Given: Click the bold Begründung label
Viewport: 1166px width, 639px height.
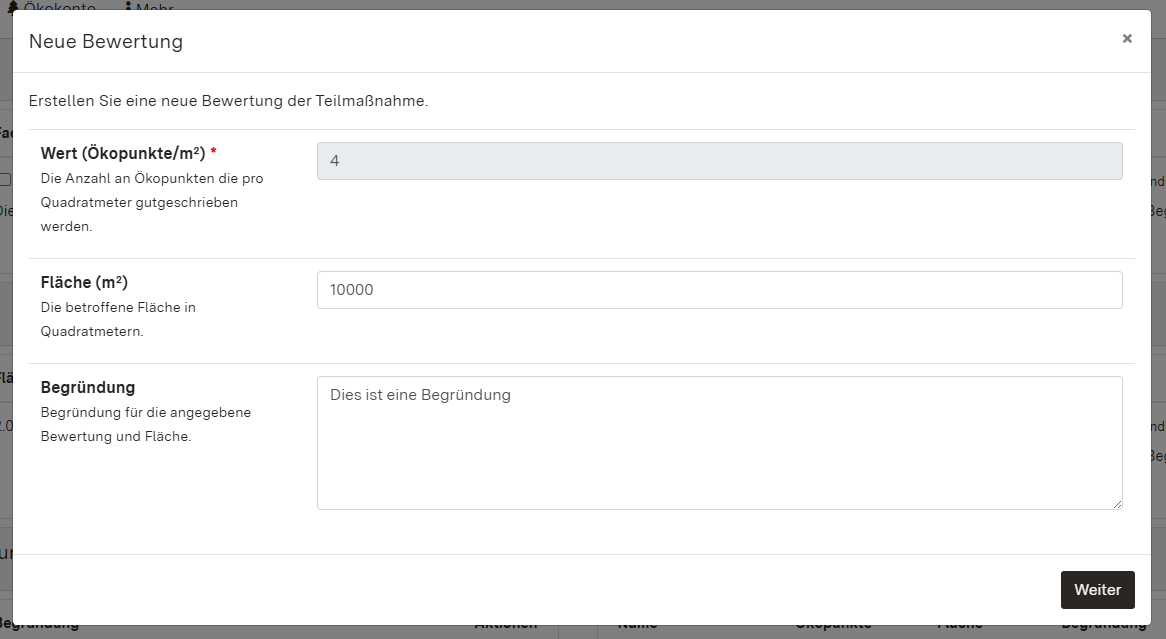Looking at the screenshot, I should coord(88,387).
